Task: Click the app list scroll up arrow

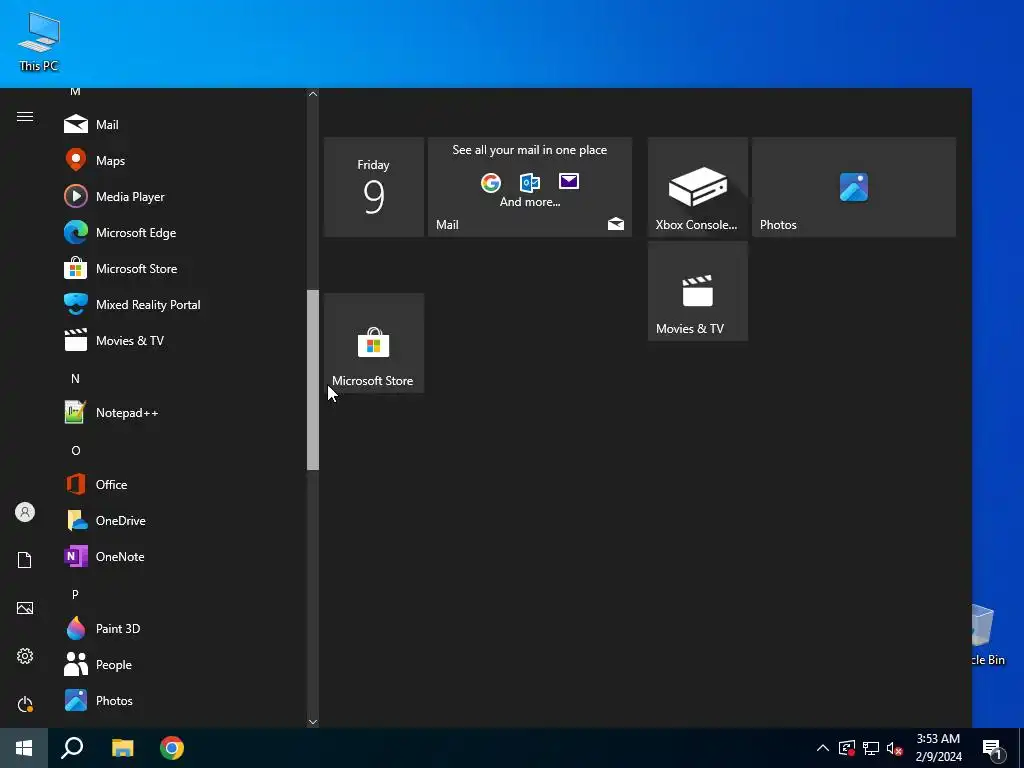Action: [x=313, y=94]
